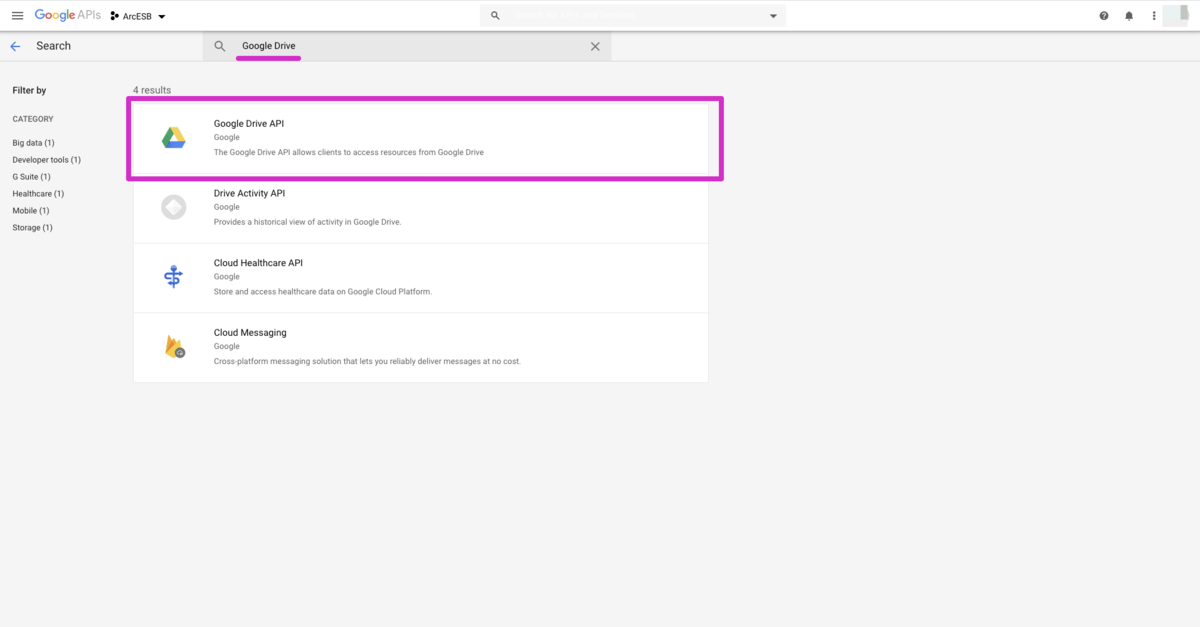This screenshot has height=627, width=1200.
Task: Open the ArcESB project selector dropdown
Action: click(x=138, y=17)
